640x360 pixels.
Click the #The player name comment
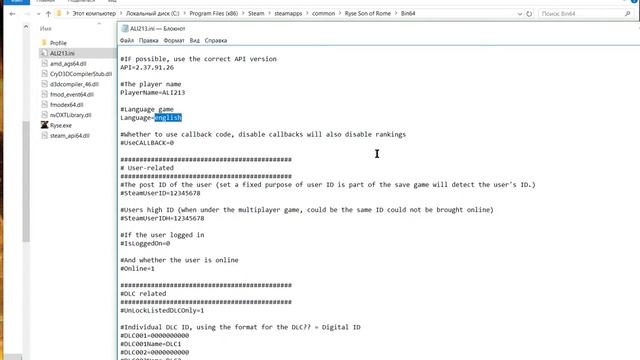pyautogui.click(x=151, y=84)
